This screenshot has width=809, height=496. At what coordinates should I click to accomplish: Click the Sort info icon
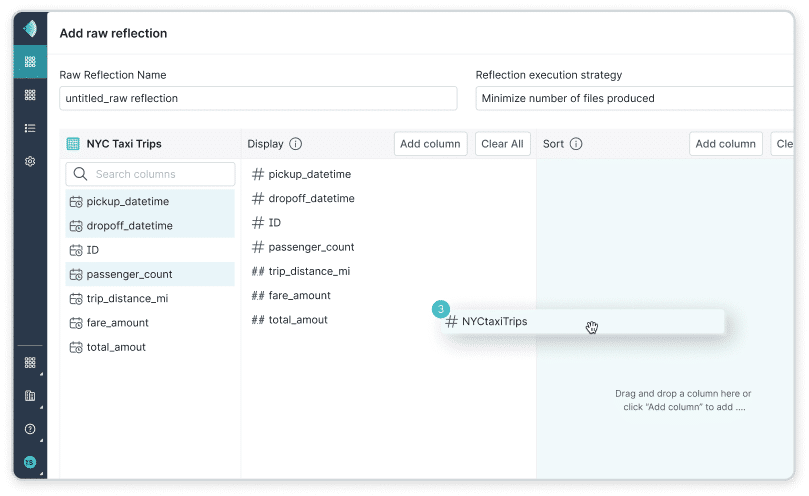click(x=576, y=144)
